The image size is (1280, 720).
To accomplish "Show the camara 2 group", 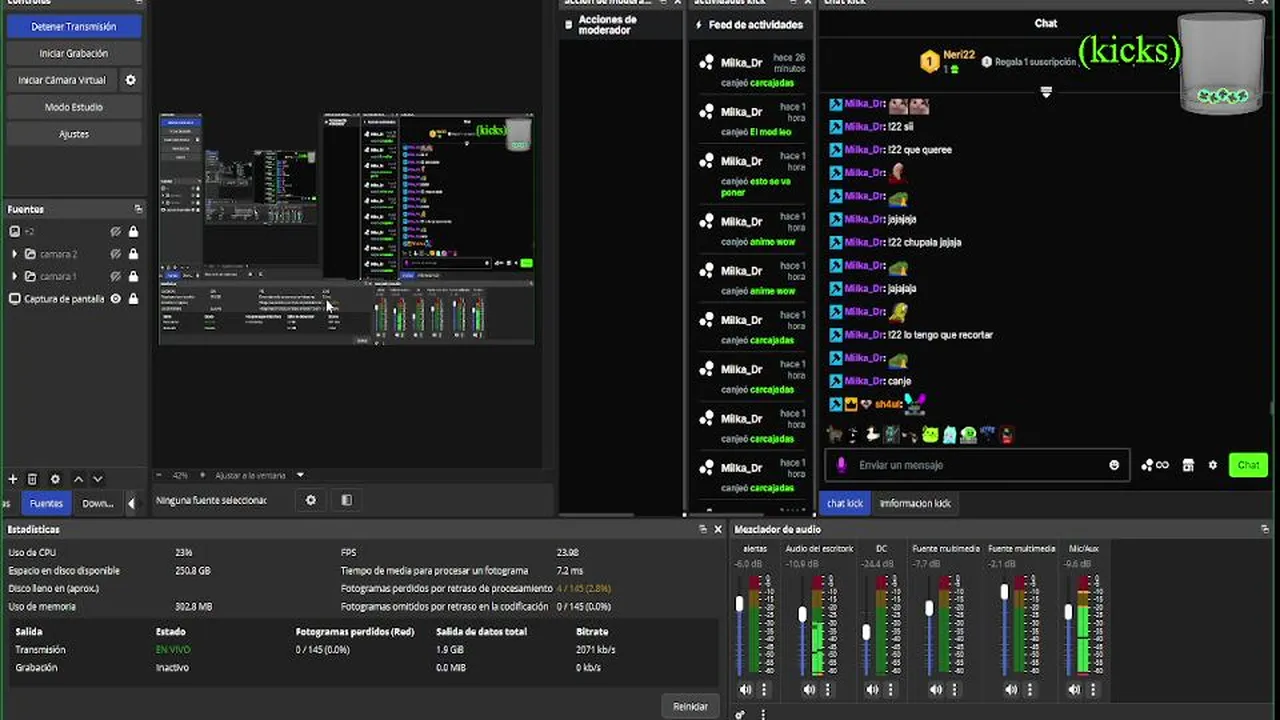I will (116, 254).
